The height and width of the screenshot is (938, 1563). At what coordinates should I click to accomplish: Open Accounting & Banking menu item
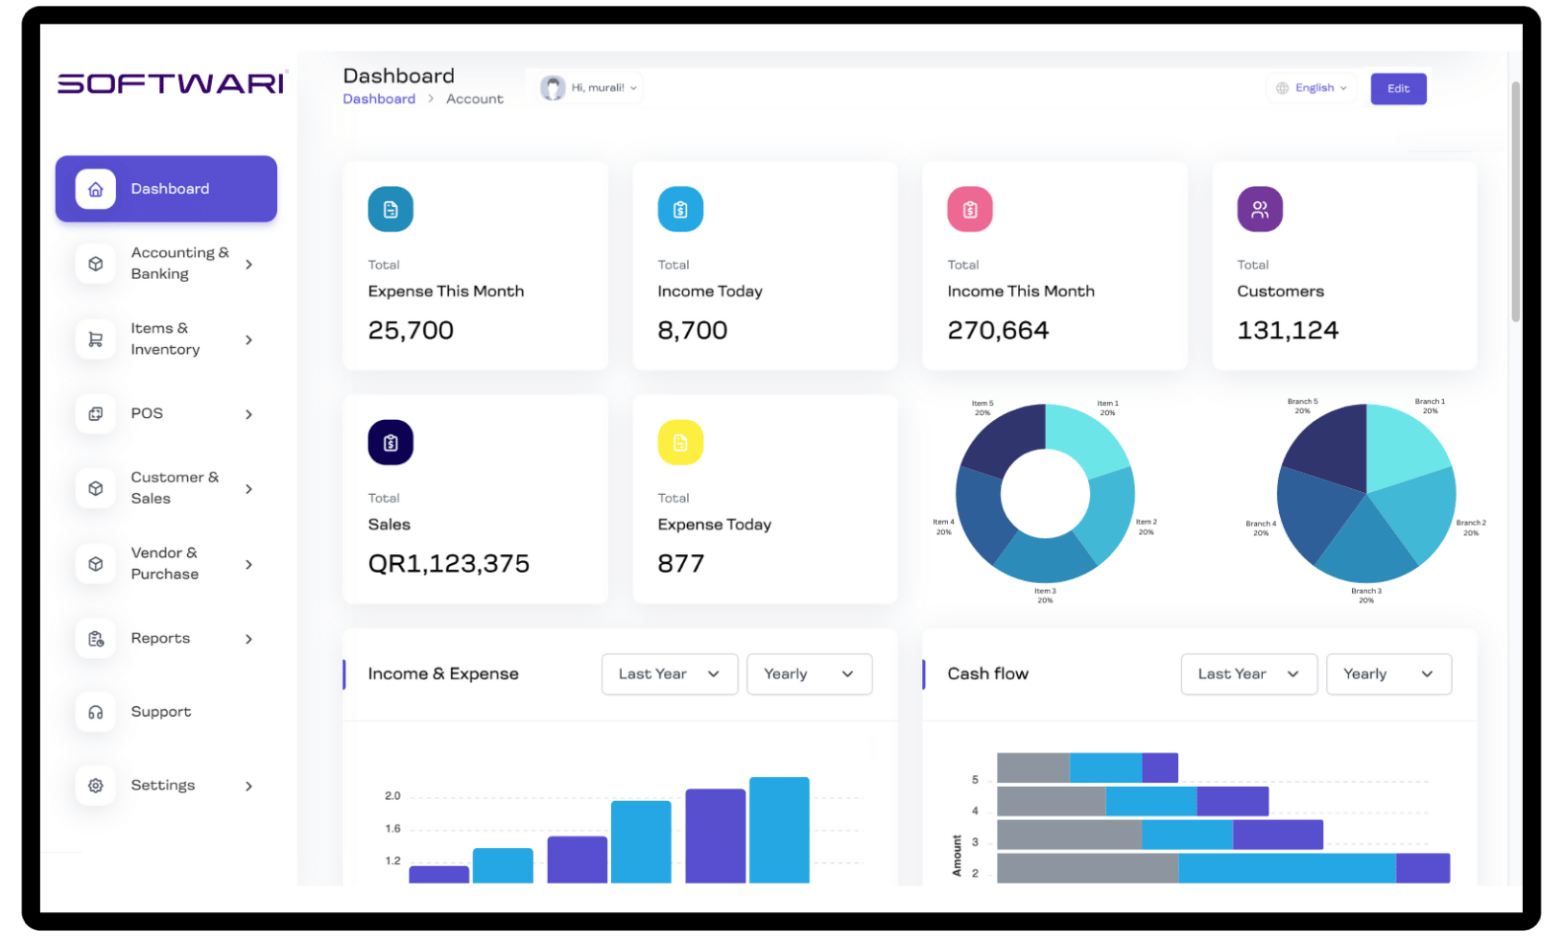pos(166,264)
